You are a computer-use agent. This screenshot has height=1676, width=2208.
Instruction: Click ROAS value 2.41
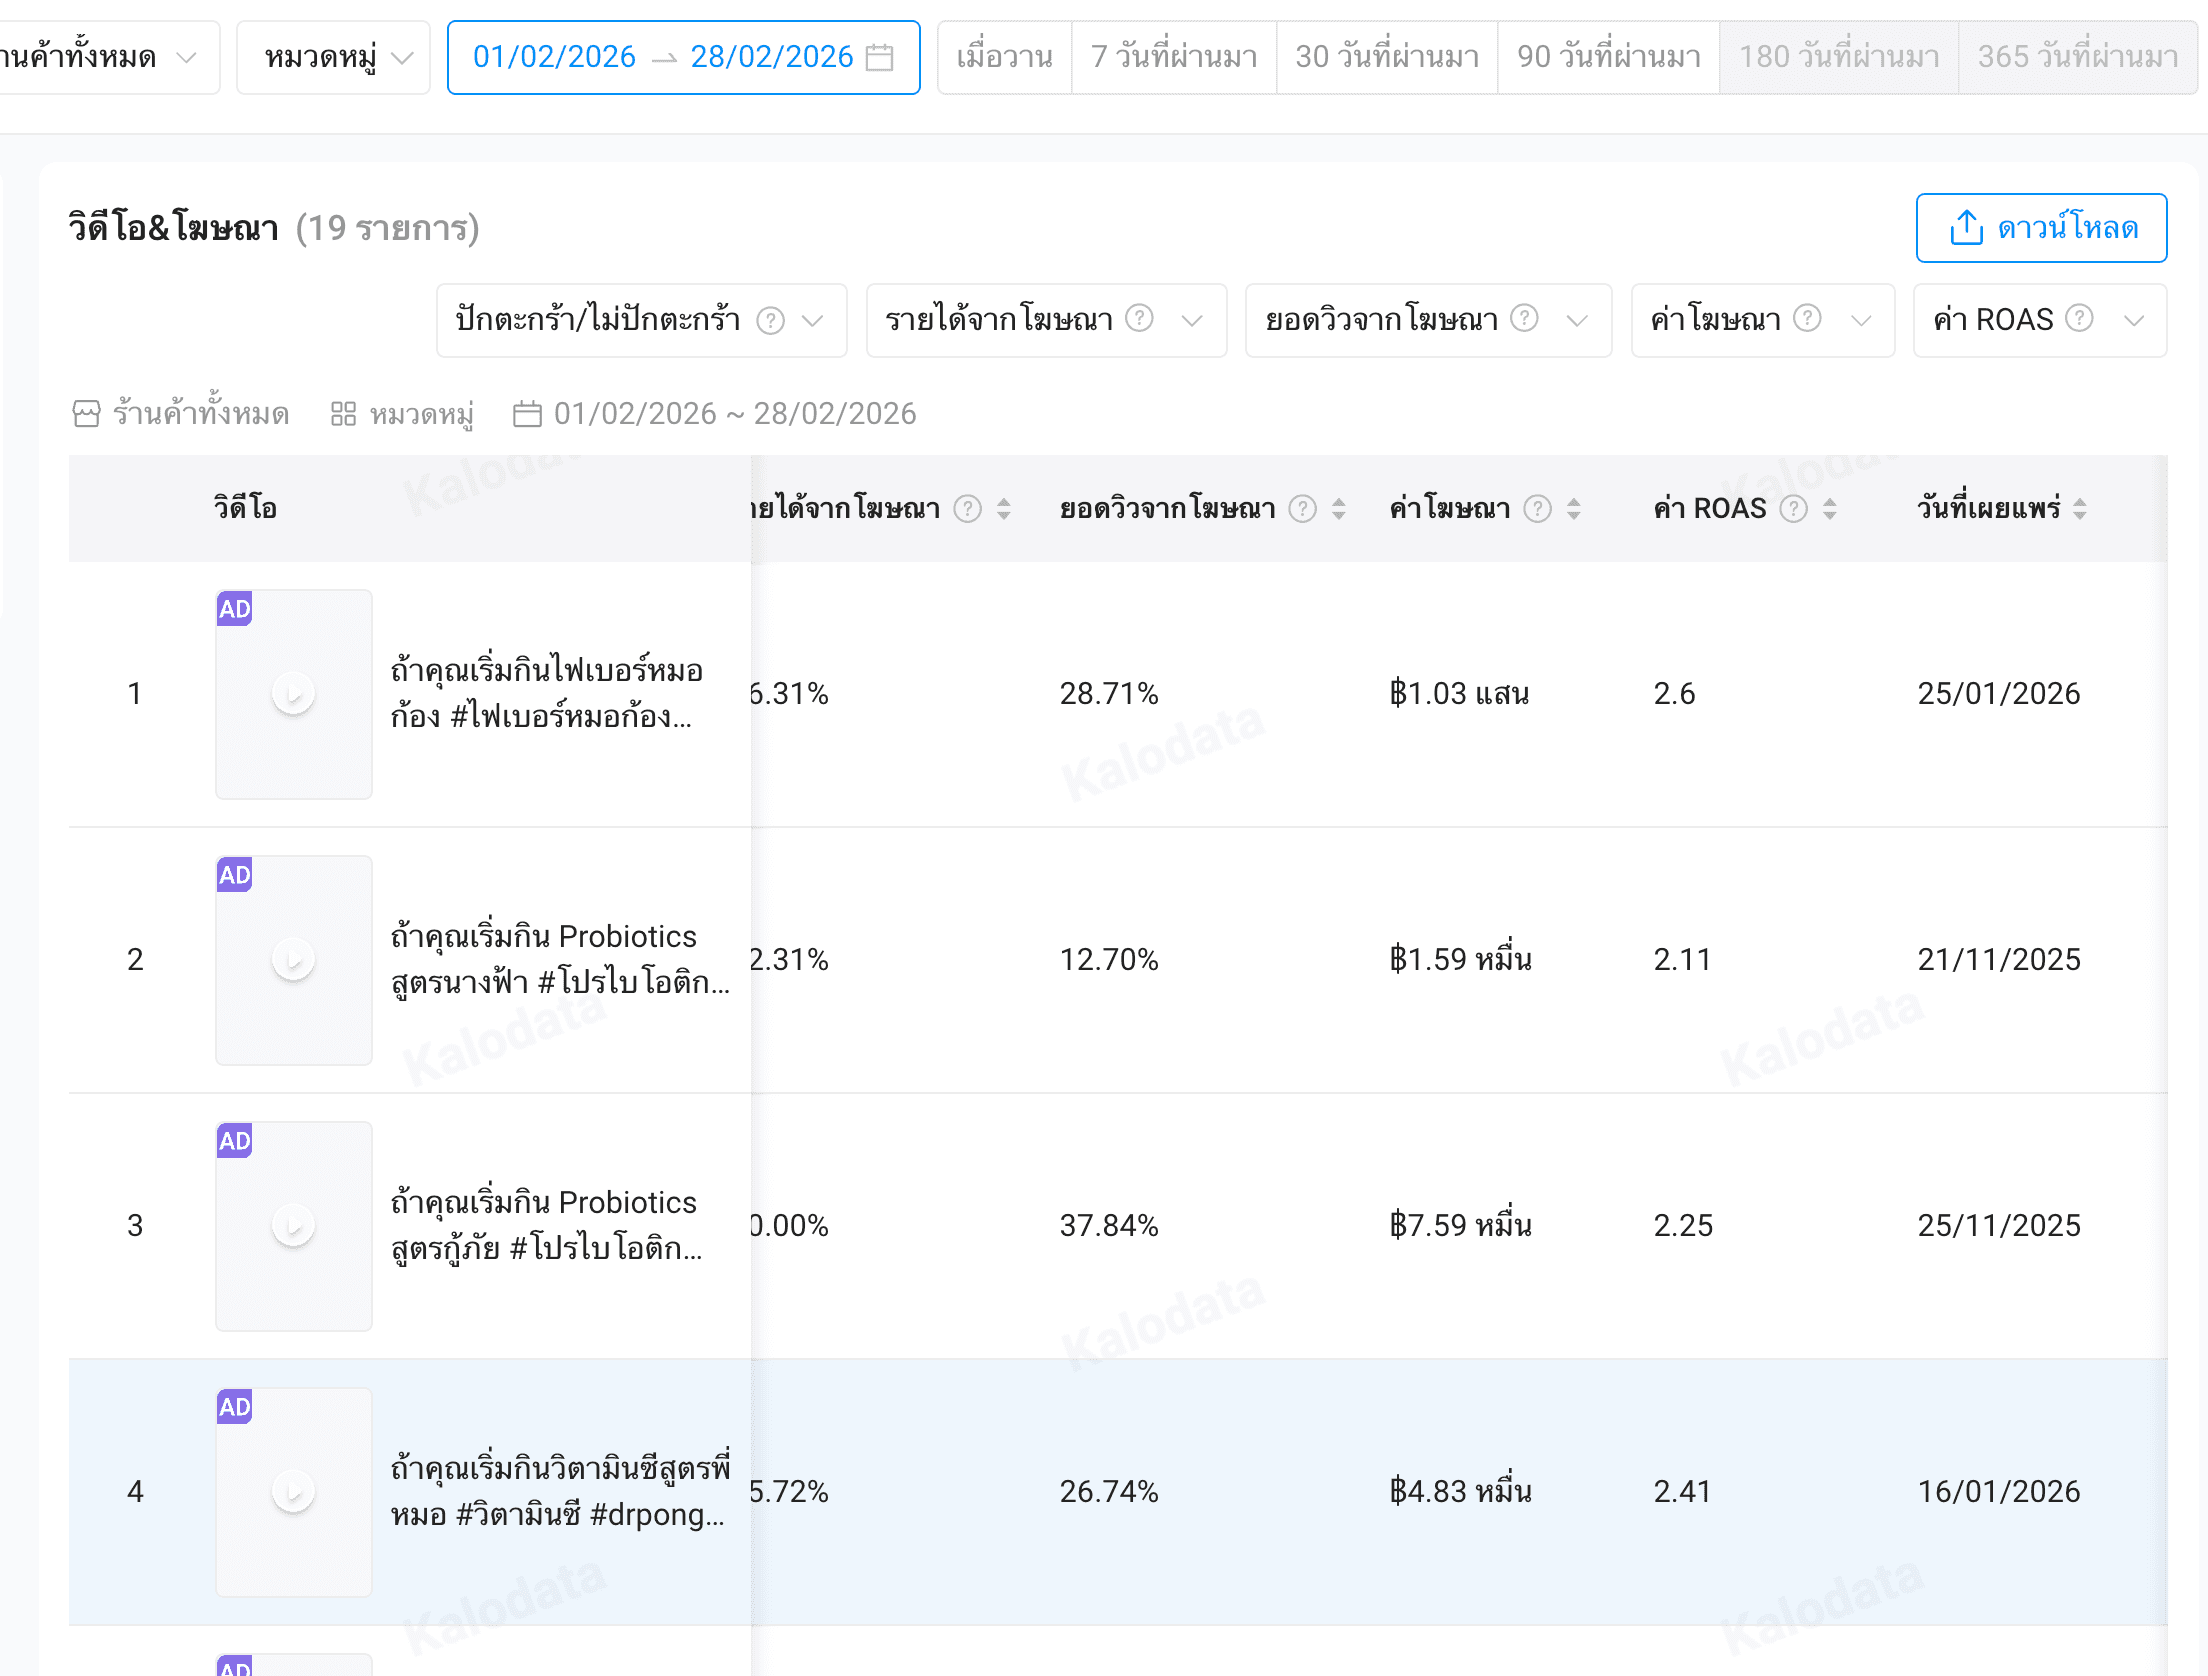tap(1682, 1491)
